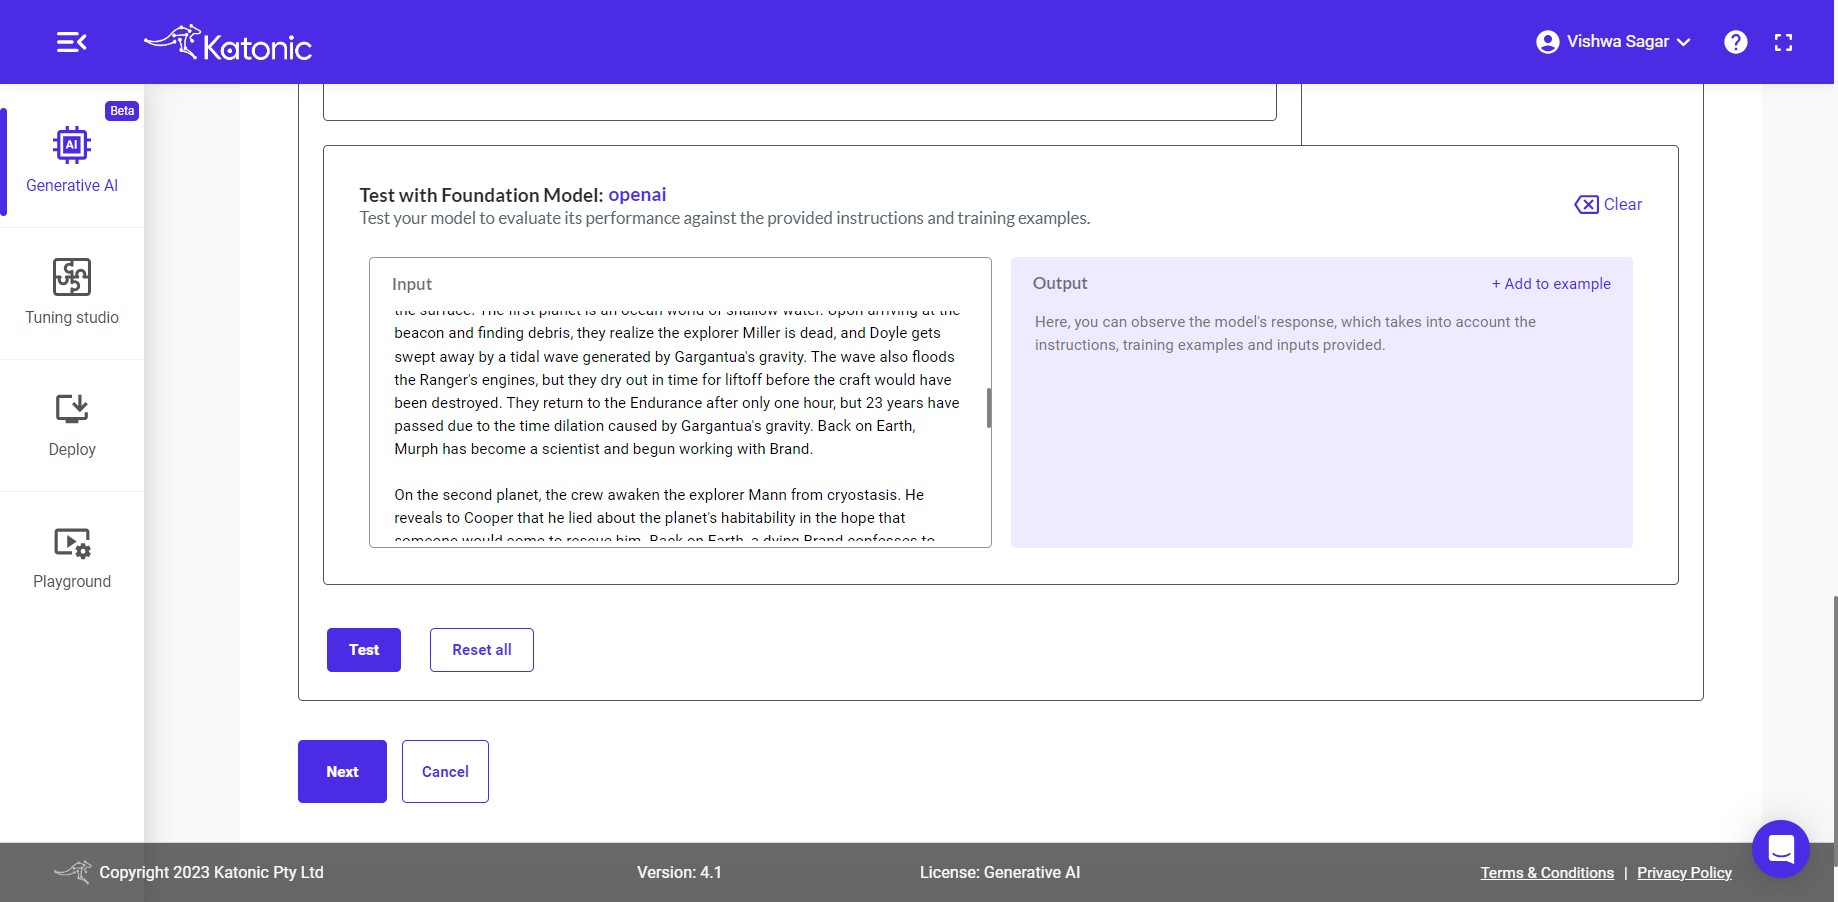
Task: Click the Input box scrollbar thumb
Action: point(989,408)
